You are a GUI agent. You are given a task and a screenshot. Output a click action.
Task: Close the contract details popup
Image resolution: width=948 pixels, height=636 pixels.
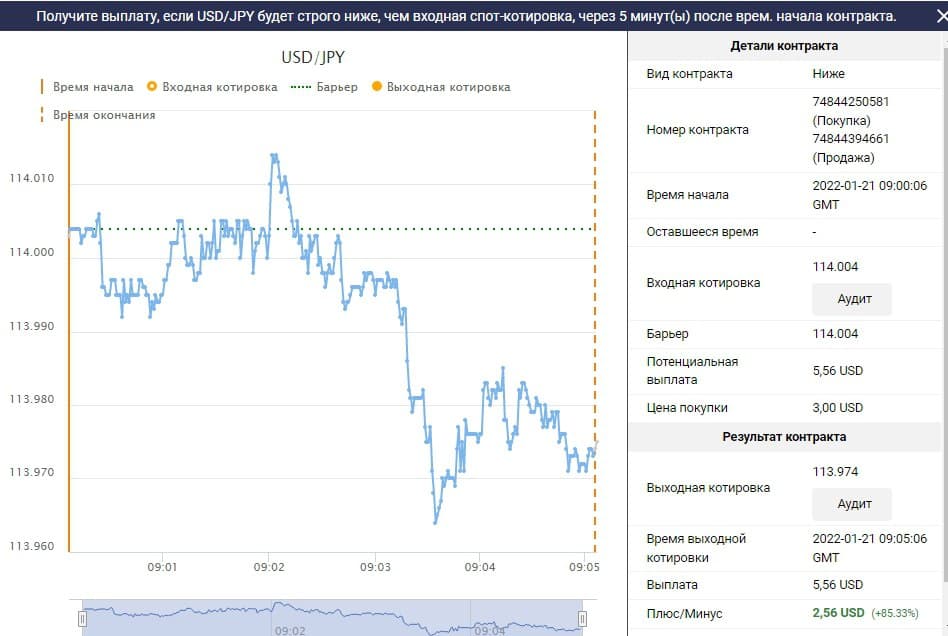click(941, 16)
